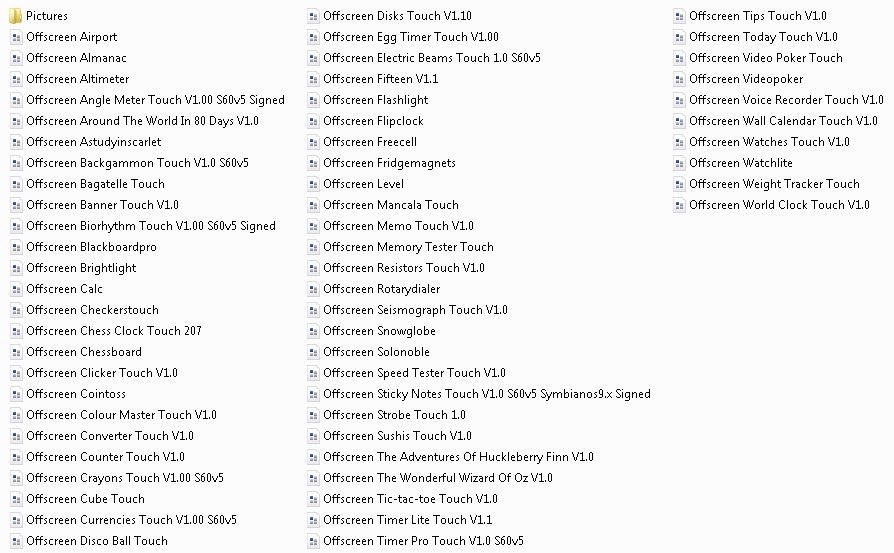
Task: Select Offscreen World Clock Touch V1.0
Action: pos(779,205)
